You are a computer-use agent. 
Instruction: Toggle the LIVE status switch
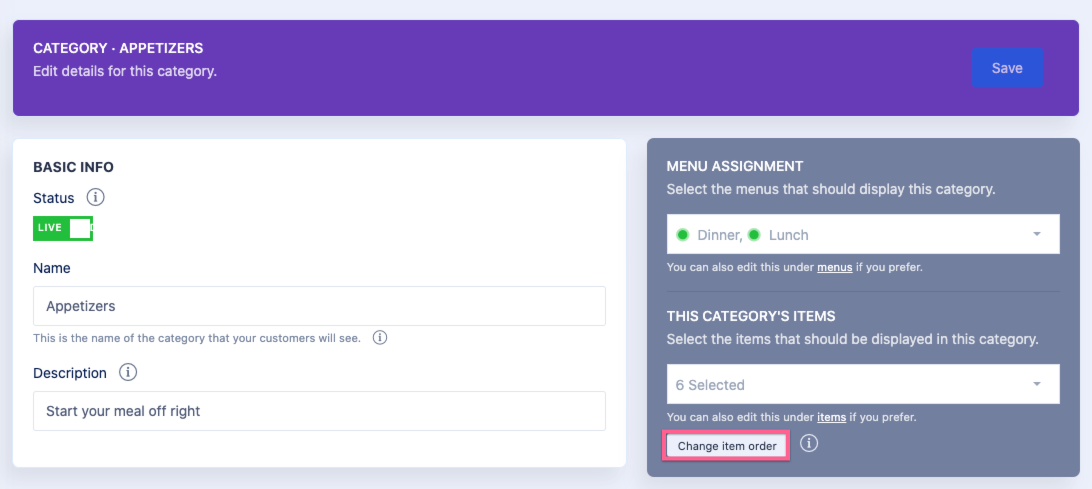63,228
